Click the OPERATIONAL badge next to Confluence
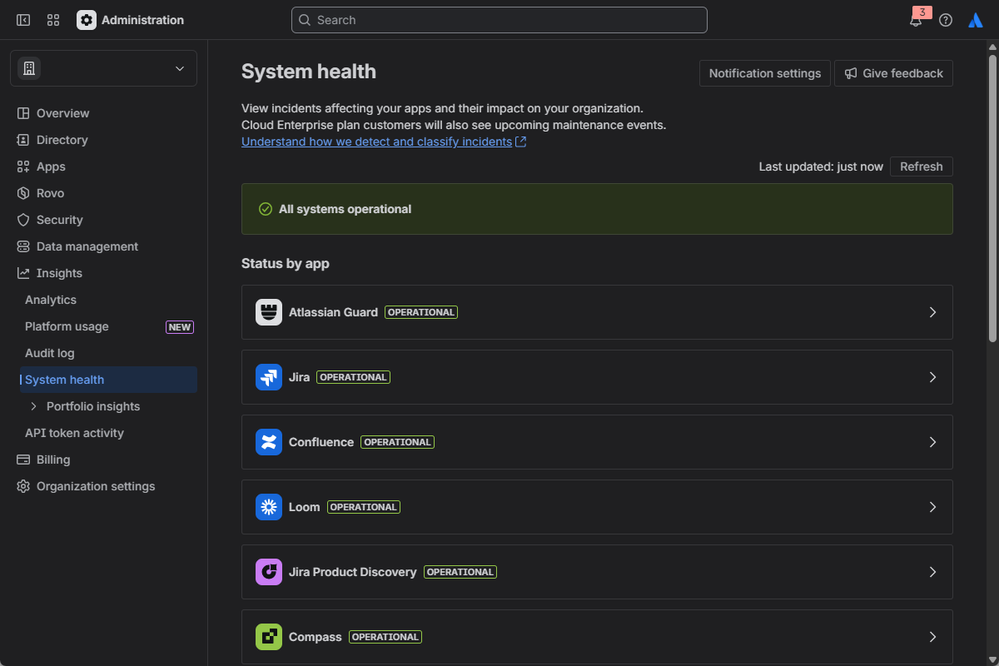 [x=397, y=442]
